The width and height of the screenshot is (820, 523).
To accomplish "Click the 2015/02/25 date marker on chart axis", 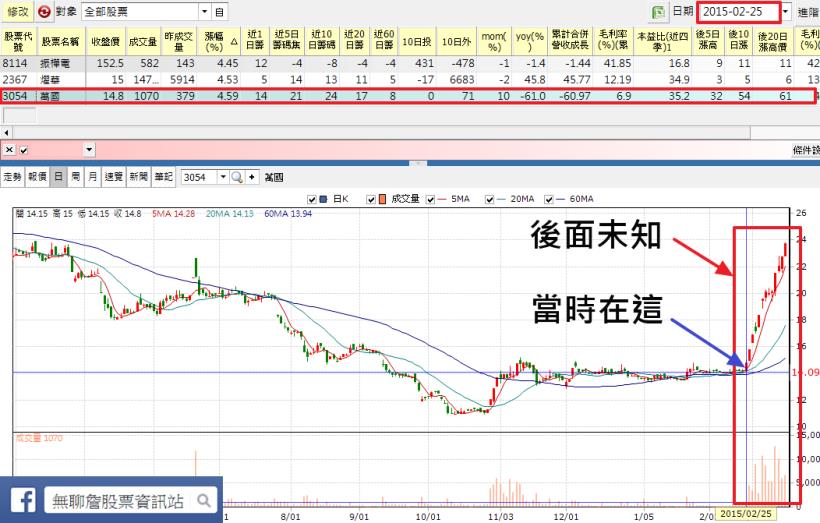I will point(746,513).
